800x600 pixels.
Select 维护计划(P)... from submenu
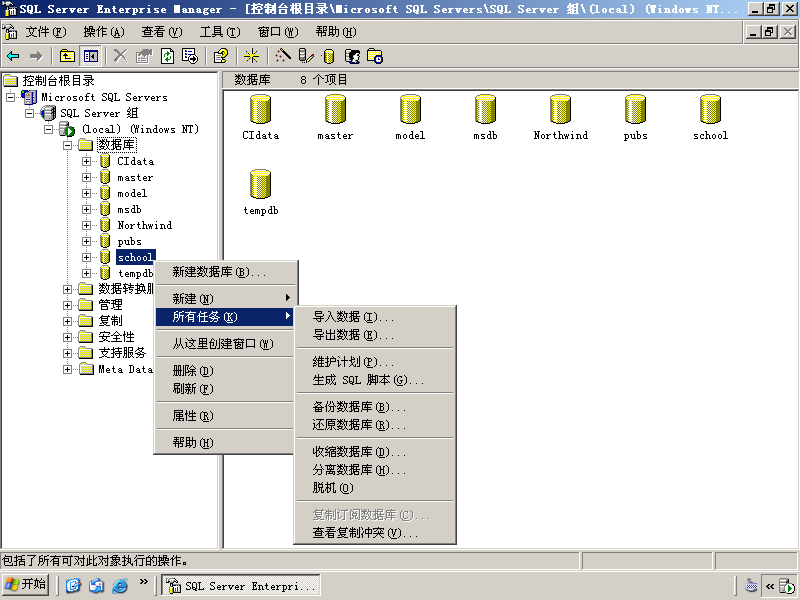point(374,362)
